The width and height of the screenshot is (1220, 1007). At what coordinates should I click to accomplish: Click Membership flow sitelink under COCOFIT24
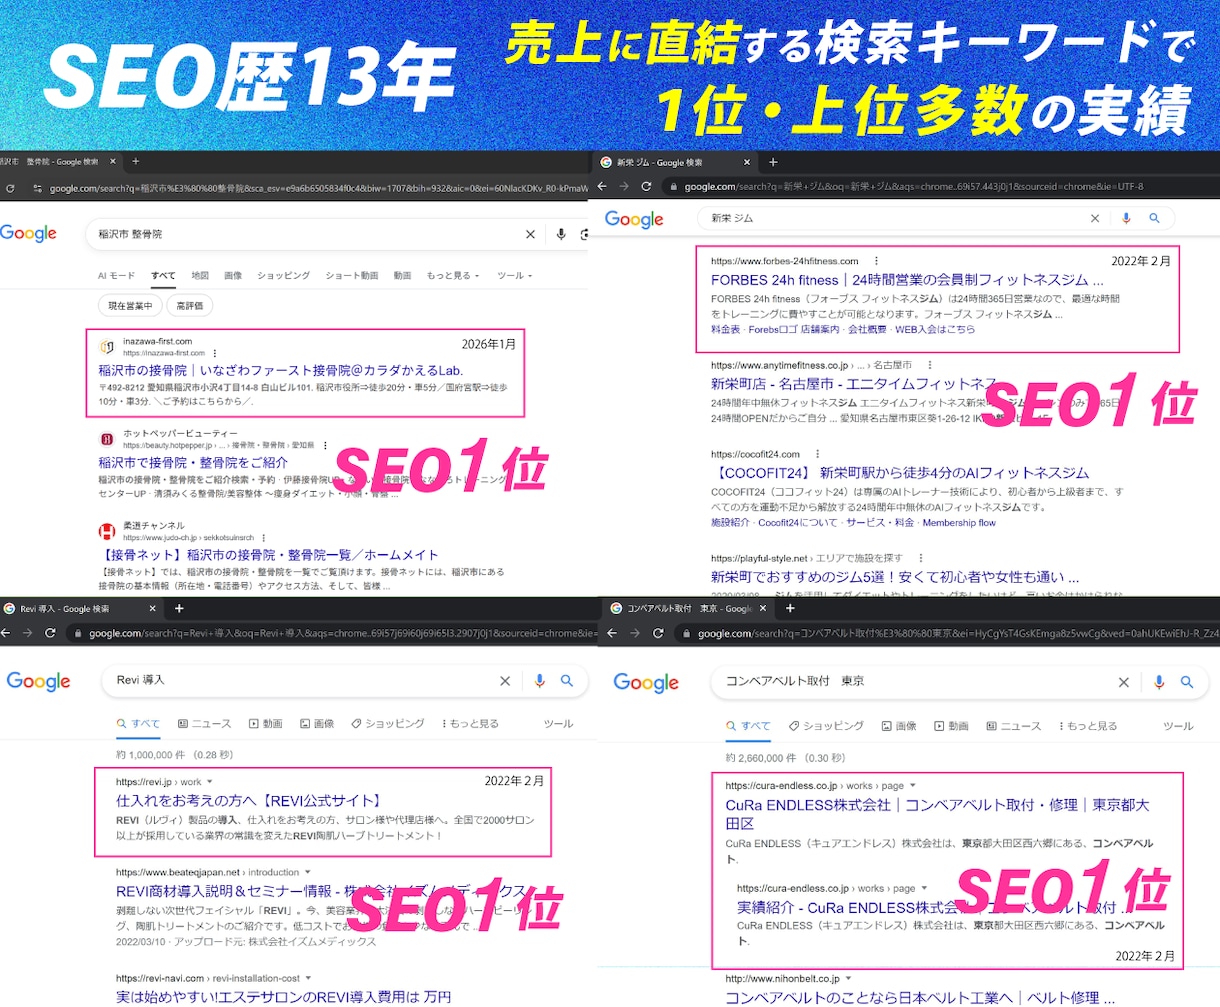click(959, 522)
